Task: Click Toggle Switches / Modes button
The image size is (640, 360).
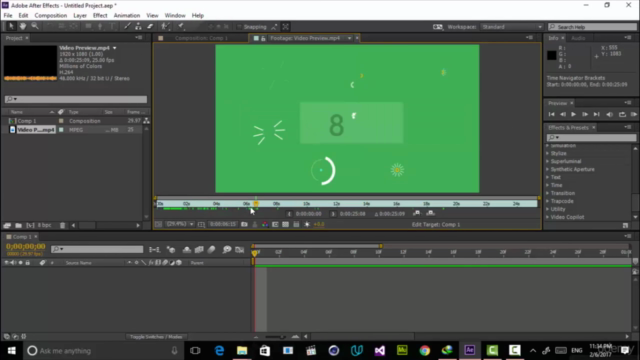Action: pos(156,337)
